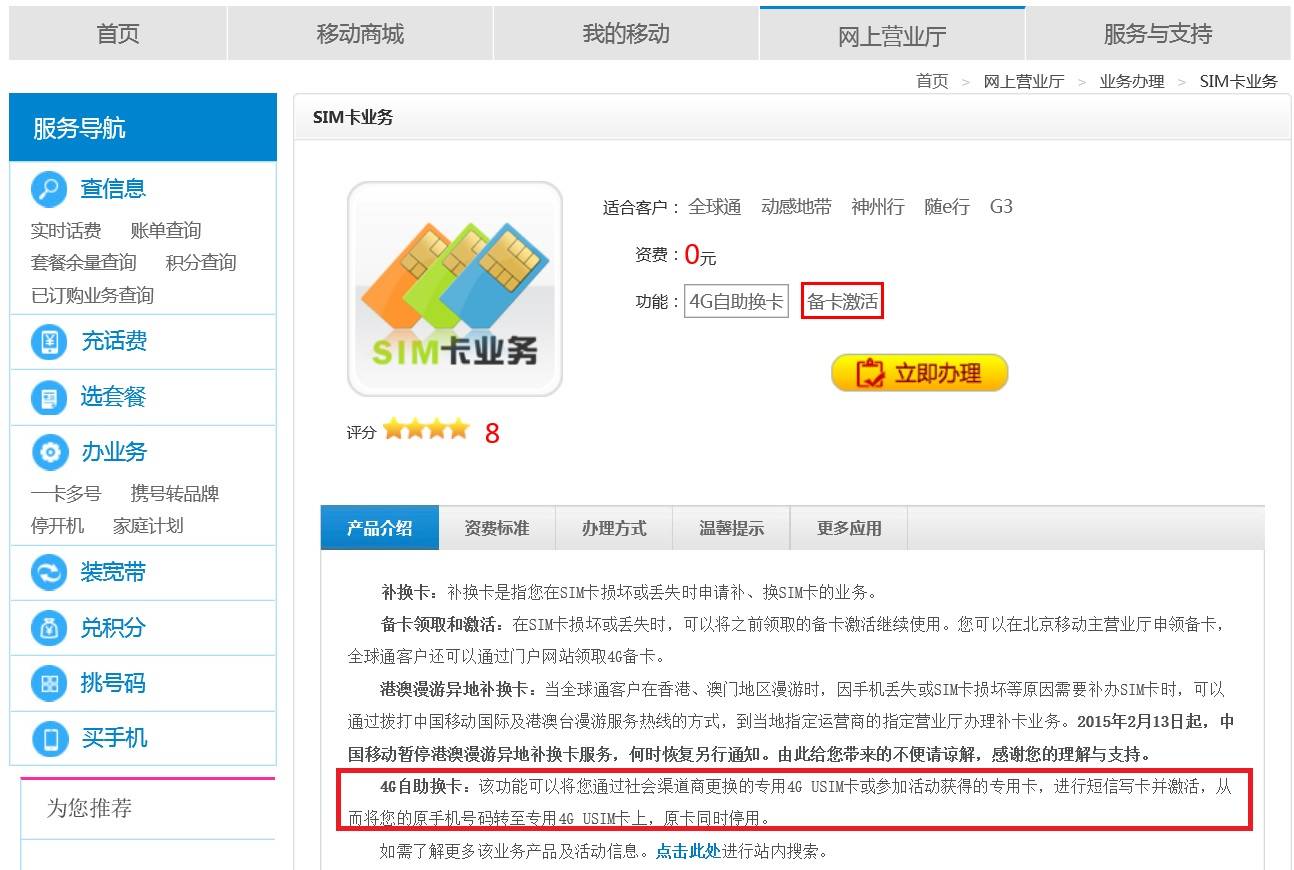Click the 动感地带 customer type text
The image size is (1294, 870).
796,207
